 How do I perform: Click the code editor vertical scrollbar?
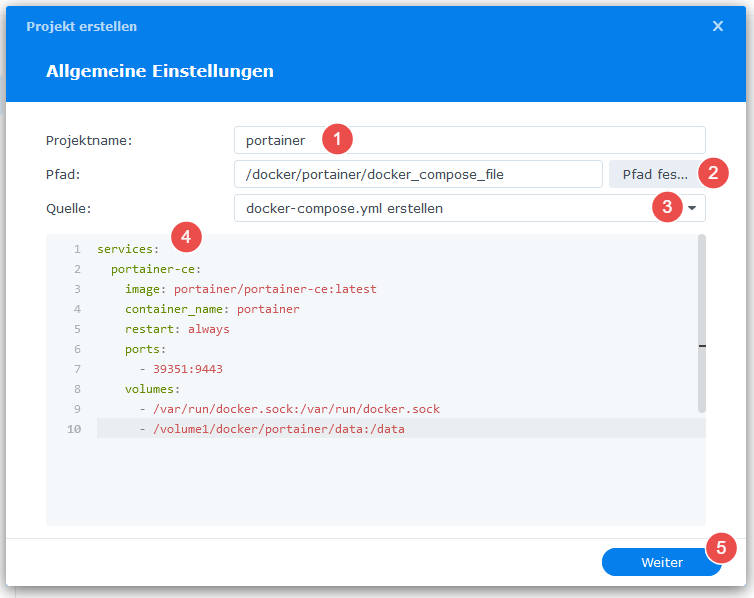tap(702, 324)
